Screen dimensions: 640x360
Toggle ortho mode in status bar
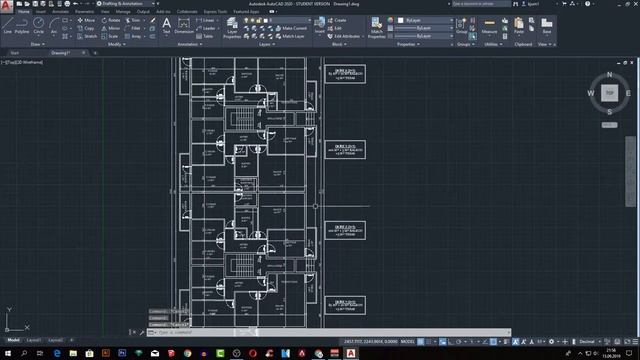tap(451, 342)
